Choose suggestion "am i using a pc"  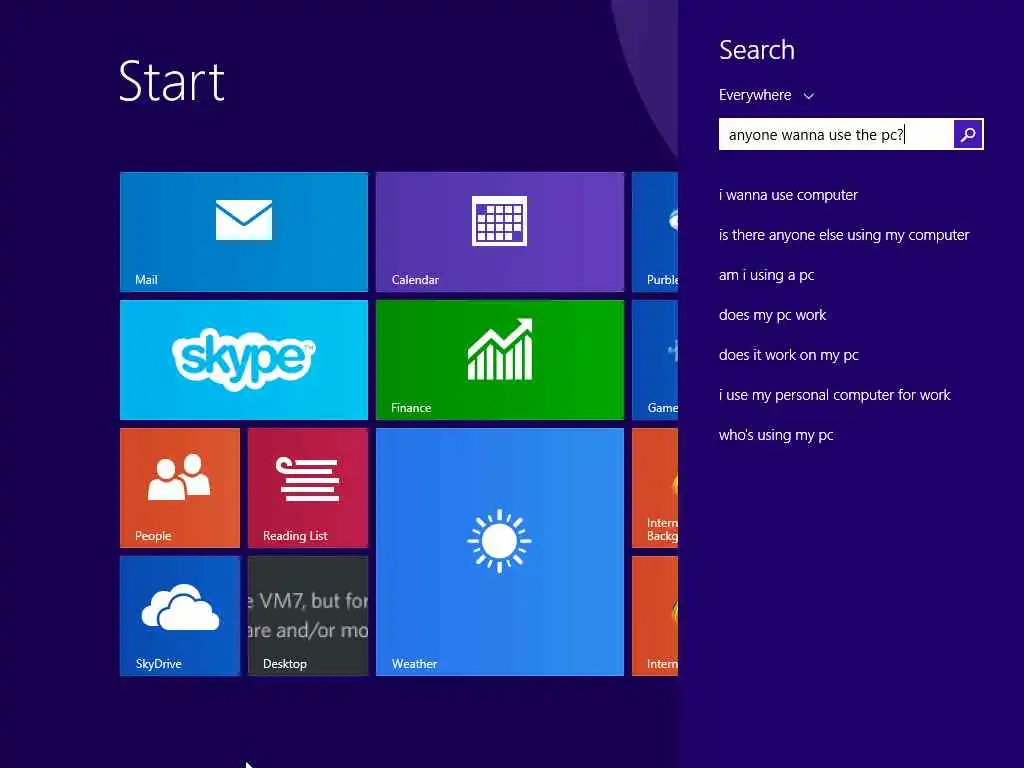pos(767,275)
